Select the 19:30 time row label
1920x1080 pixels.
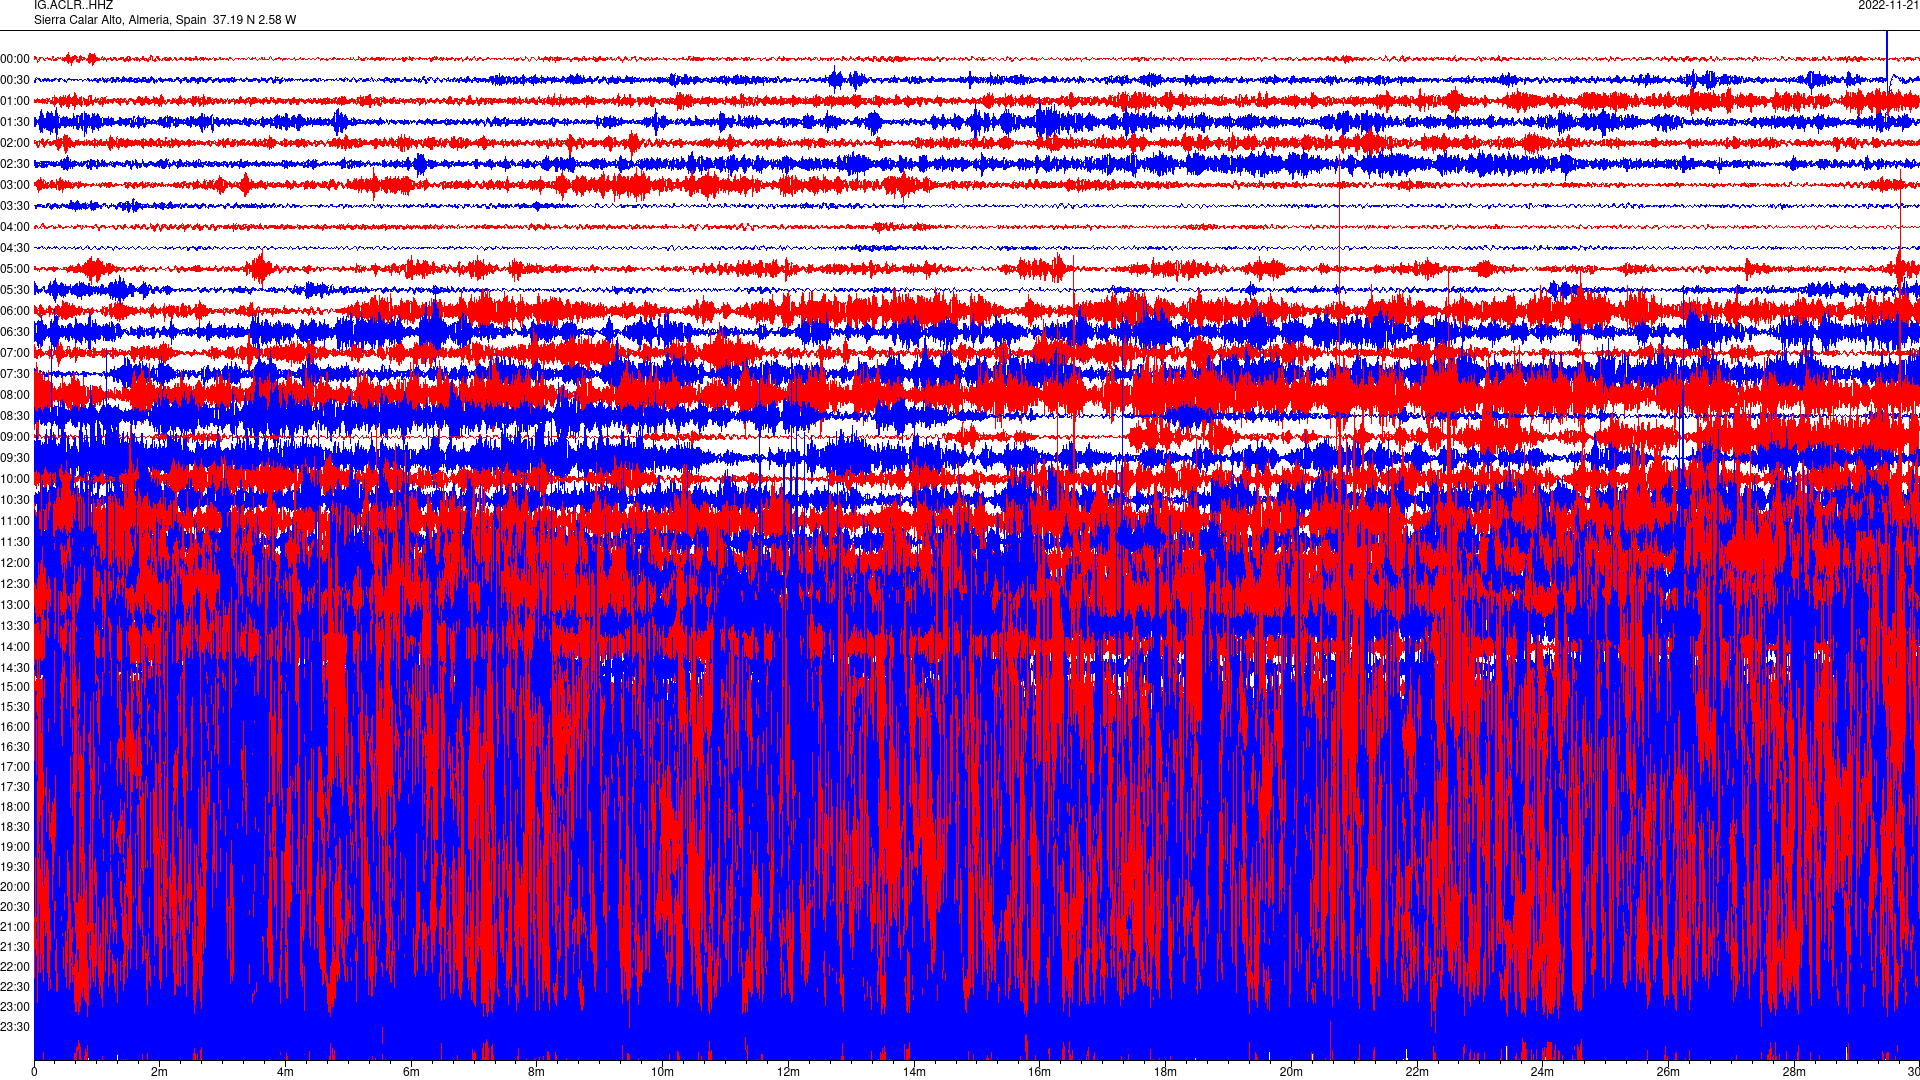(x=15, y=867)
